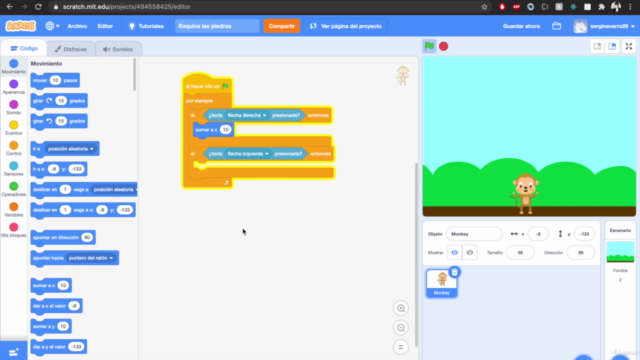Select the Eventos block category
This screenshot has width=640, height=360.
[x=13, y=128]
